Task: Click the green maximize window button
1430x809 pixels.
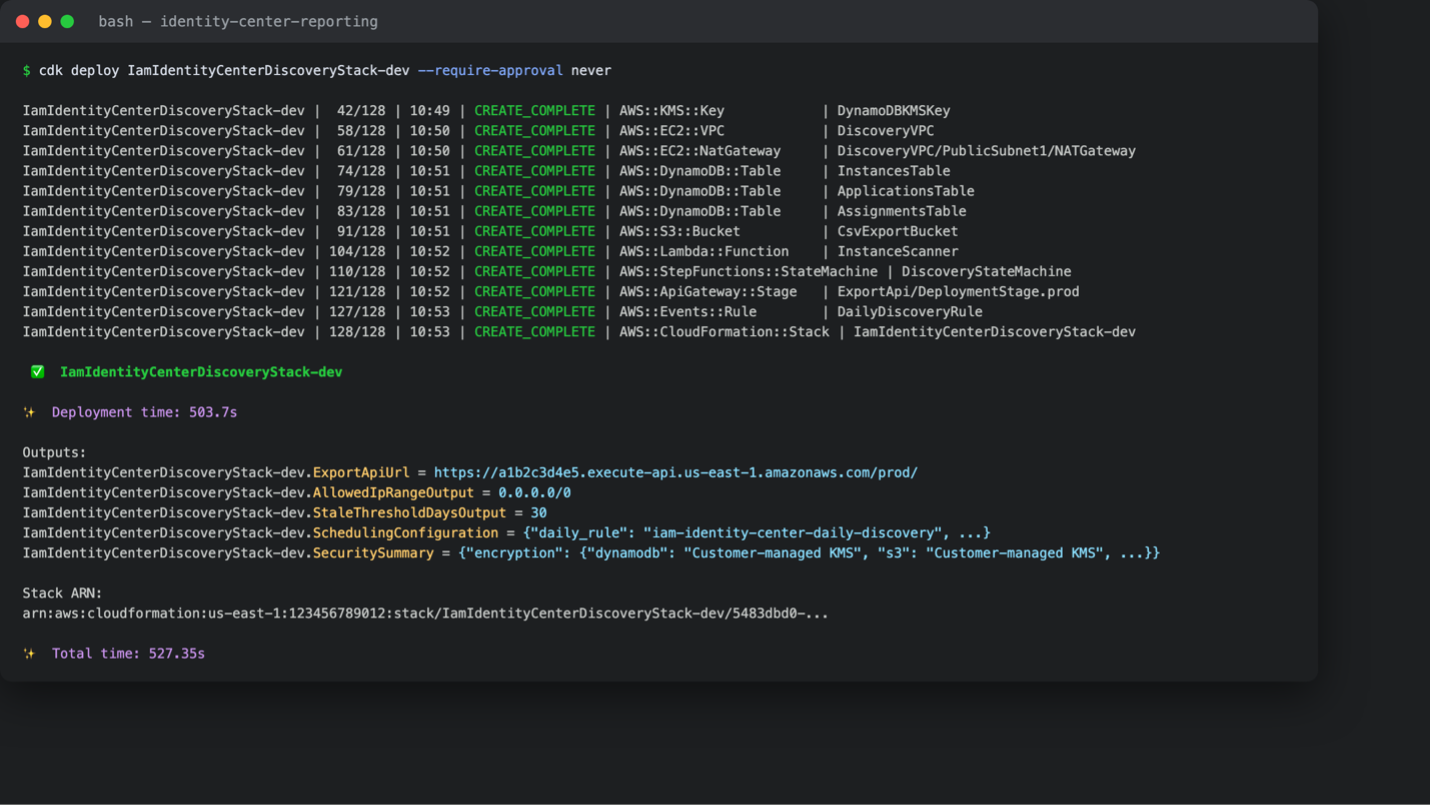Action: 67,21
